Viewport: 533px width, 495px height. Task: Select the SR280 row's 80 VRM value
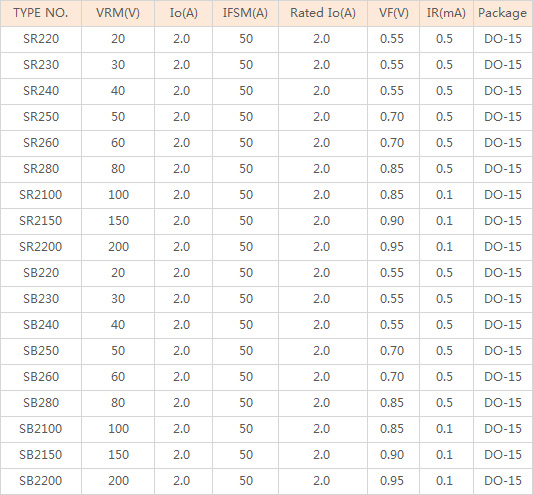point(118,169)
